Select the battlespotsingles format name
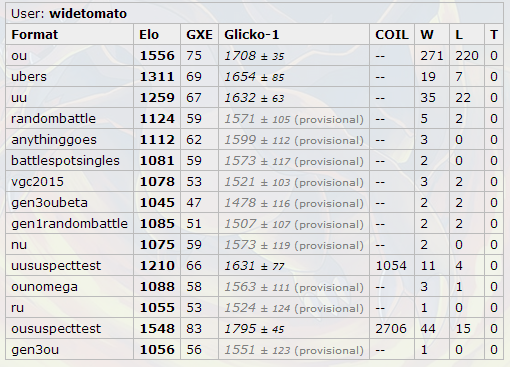The width and height of the screenshot is (510, 367). pyautogui.click(x=65, y=161)
